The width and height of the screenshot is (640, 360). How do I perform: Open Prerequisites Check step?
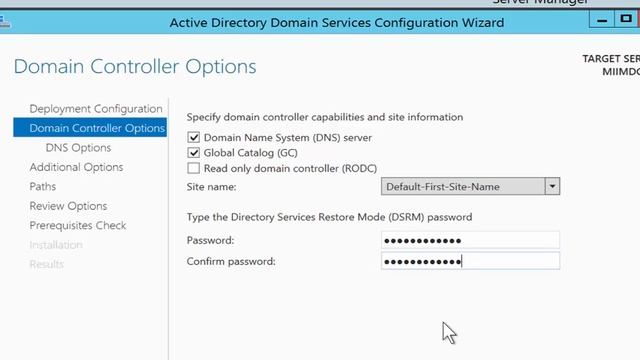(x=78, y=225)
